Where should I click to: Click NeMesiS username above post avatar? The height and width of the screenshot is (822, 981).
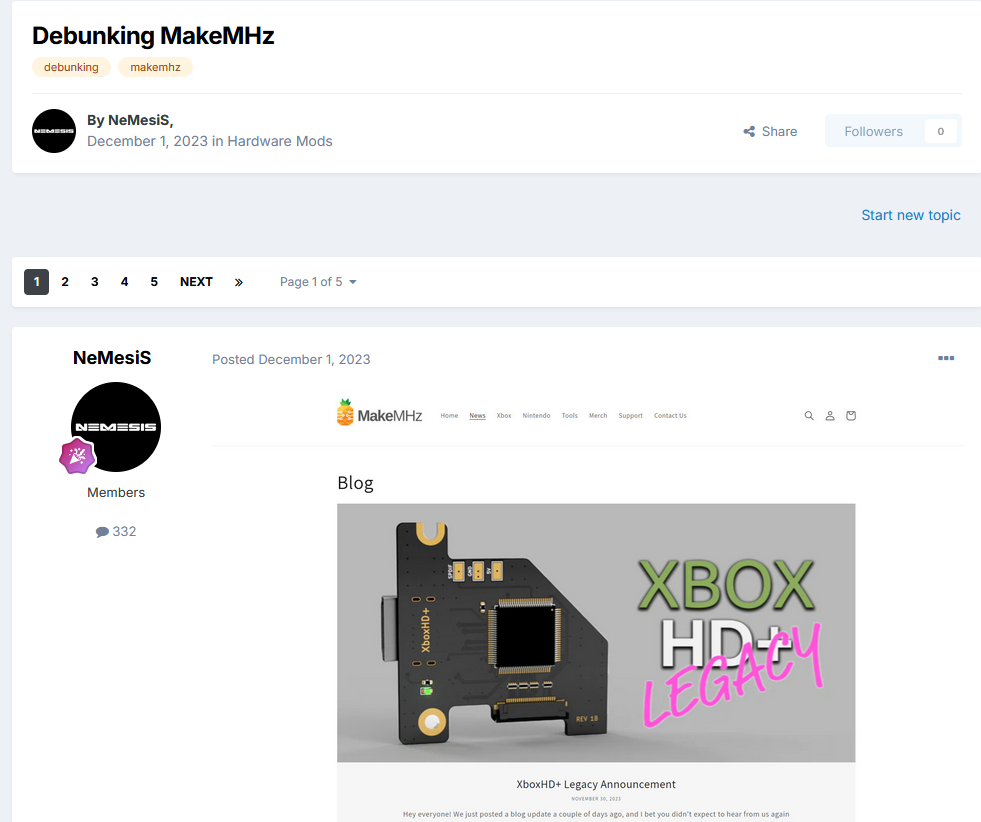click(112, 358)
